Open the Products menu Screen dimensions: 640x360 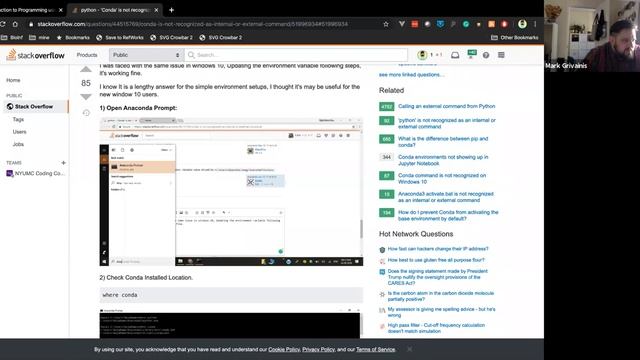pyautogui.click(x=87, y=55)
